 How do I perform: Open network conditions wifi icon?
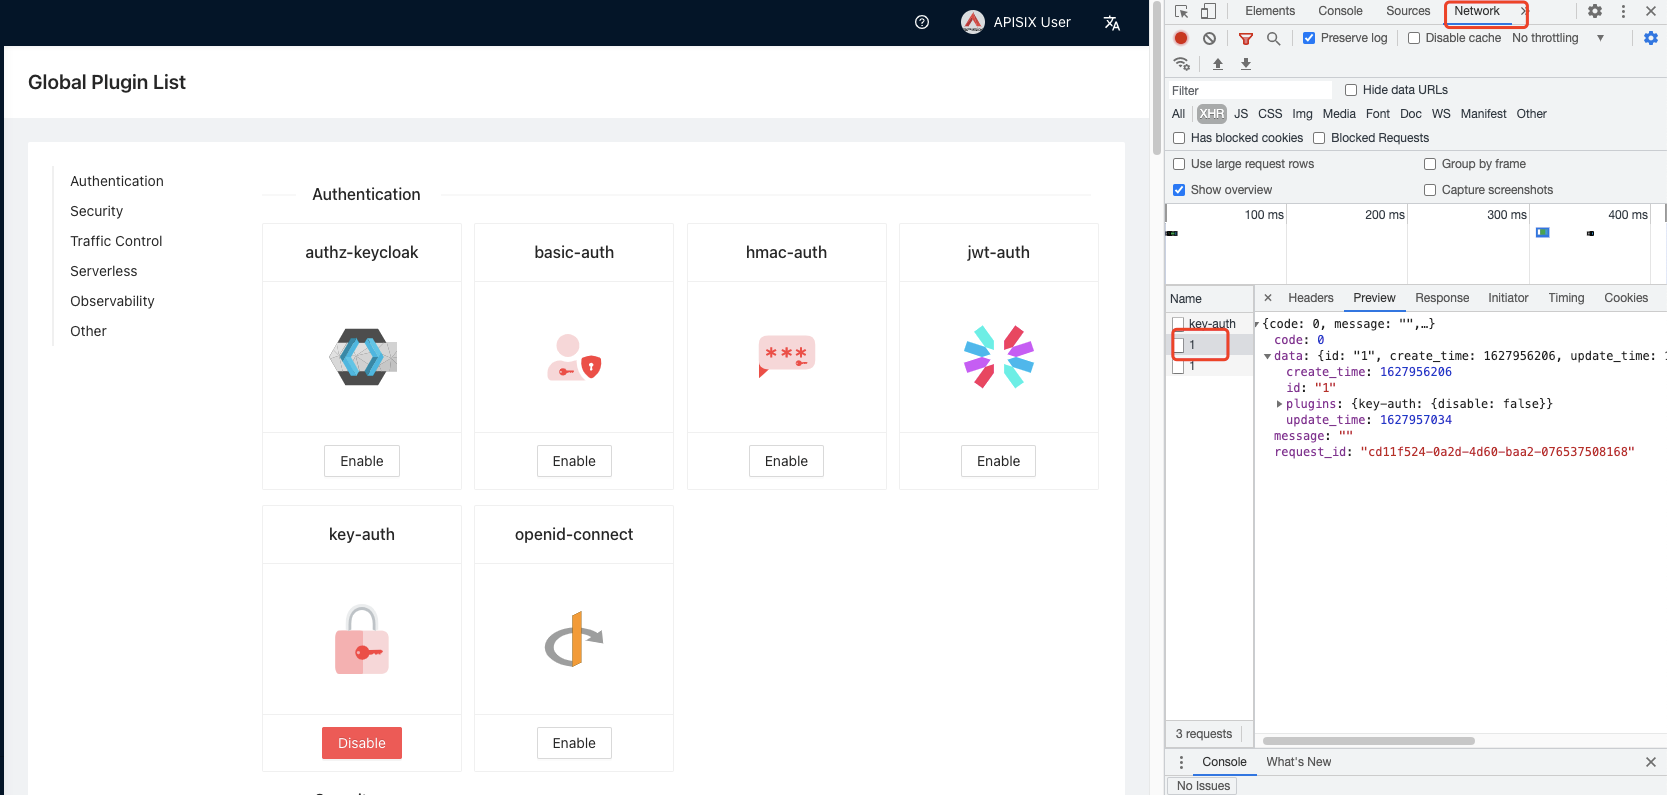(x=1182, y=64)
